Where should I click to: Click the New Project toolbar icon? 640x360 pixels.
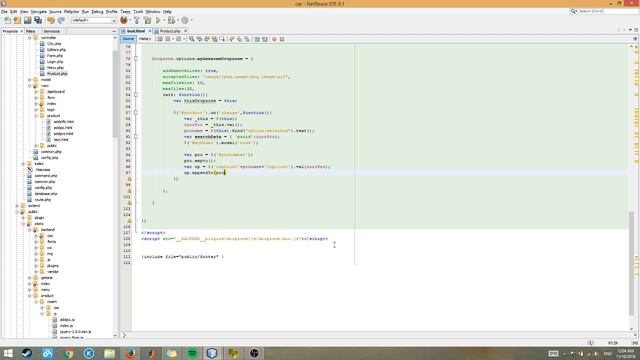tap(17, 20)
